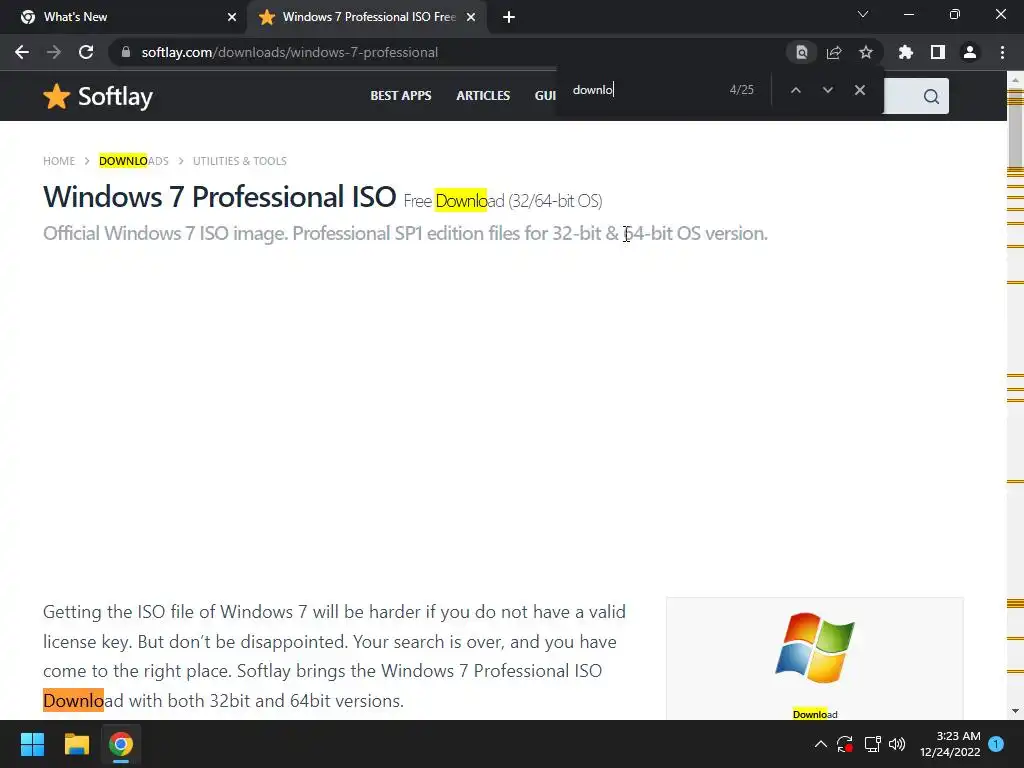
Task: Open the ARTICLES menu
Action: click(x=483, y=95)
